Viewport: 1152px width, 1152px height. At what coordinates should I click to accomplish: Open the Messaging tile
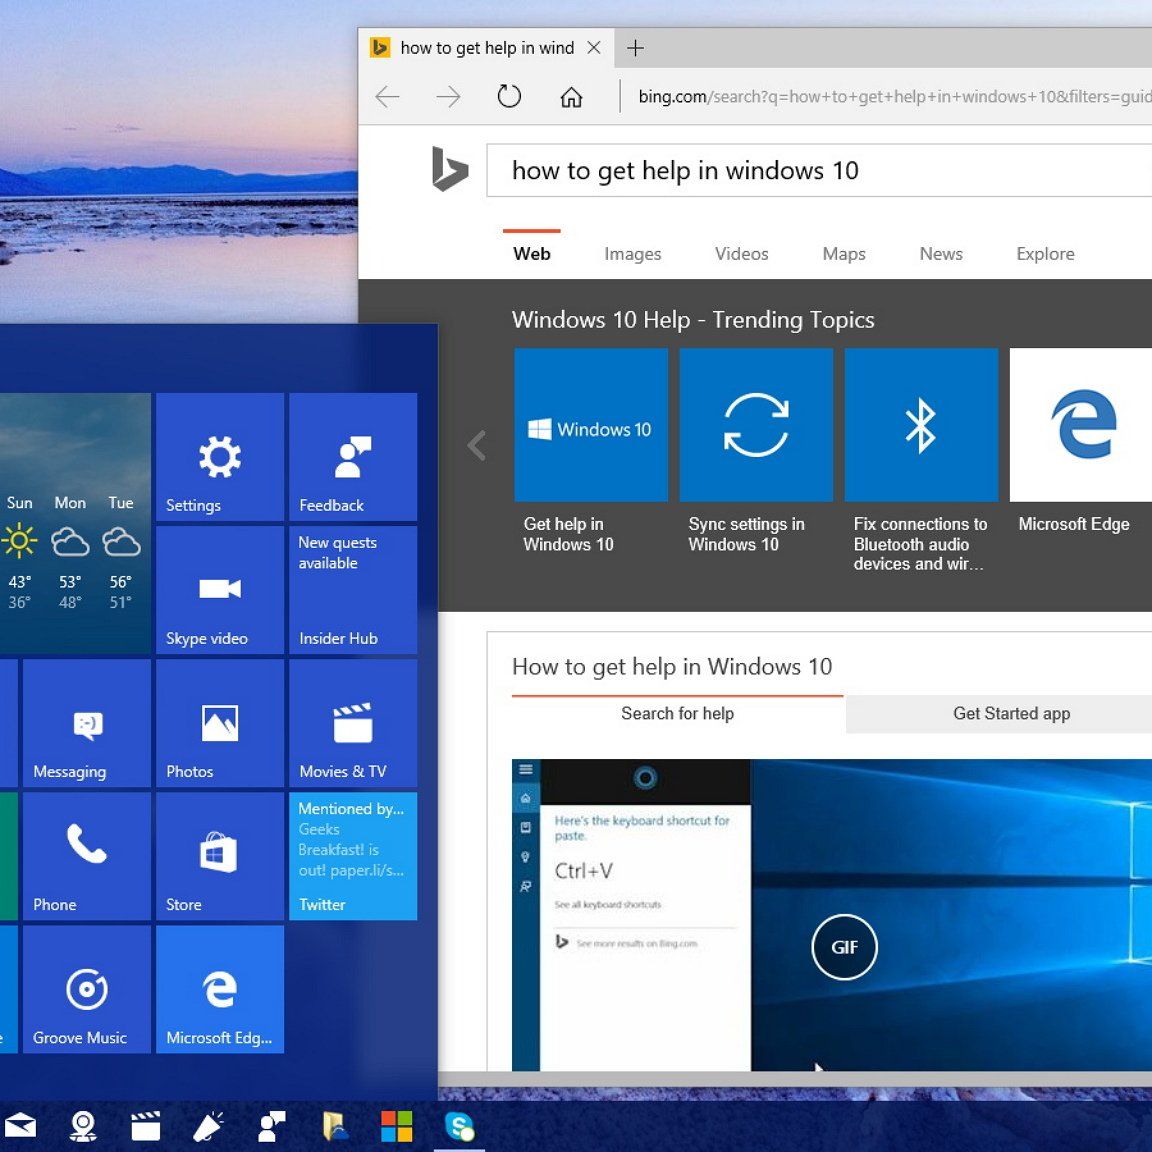(x=87, y=723)
